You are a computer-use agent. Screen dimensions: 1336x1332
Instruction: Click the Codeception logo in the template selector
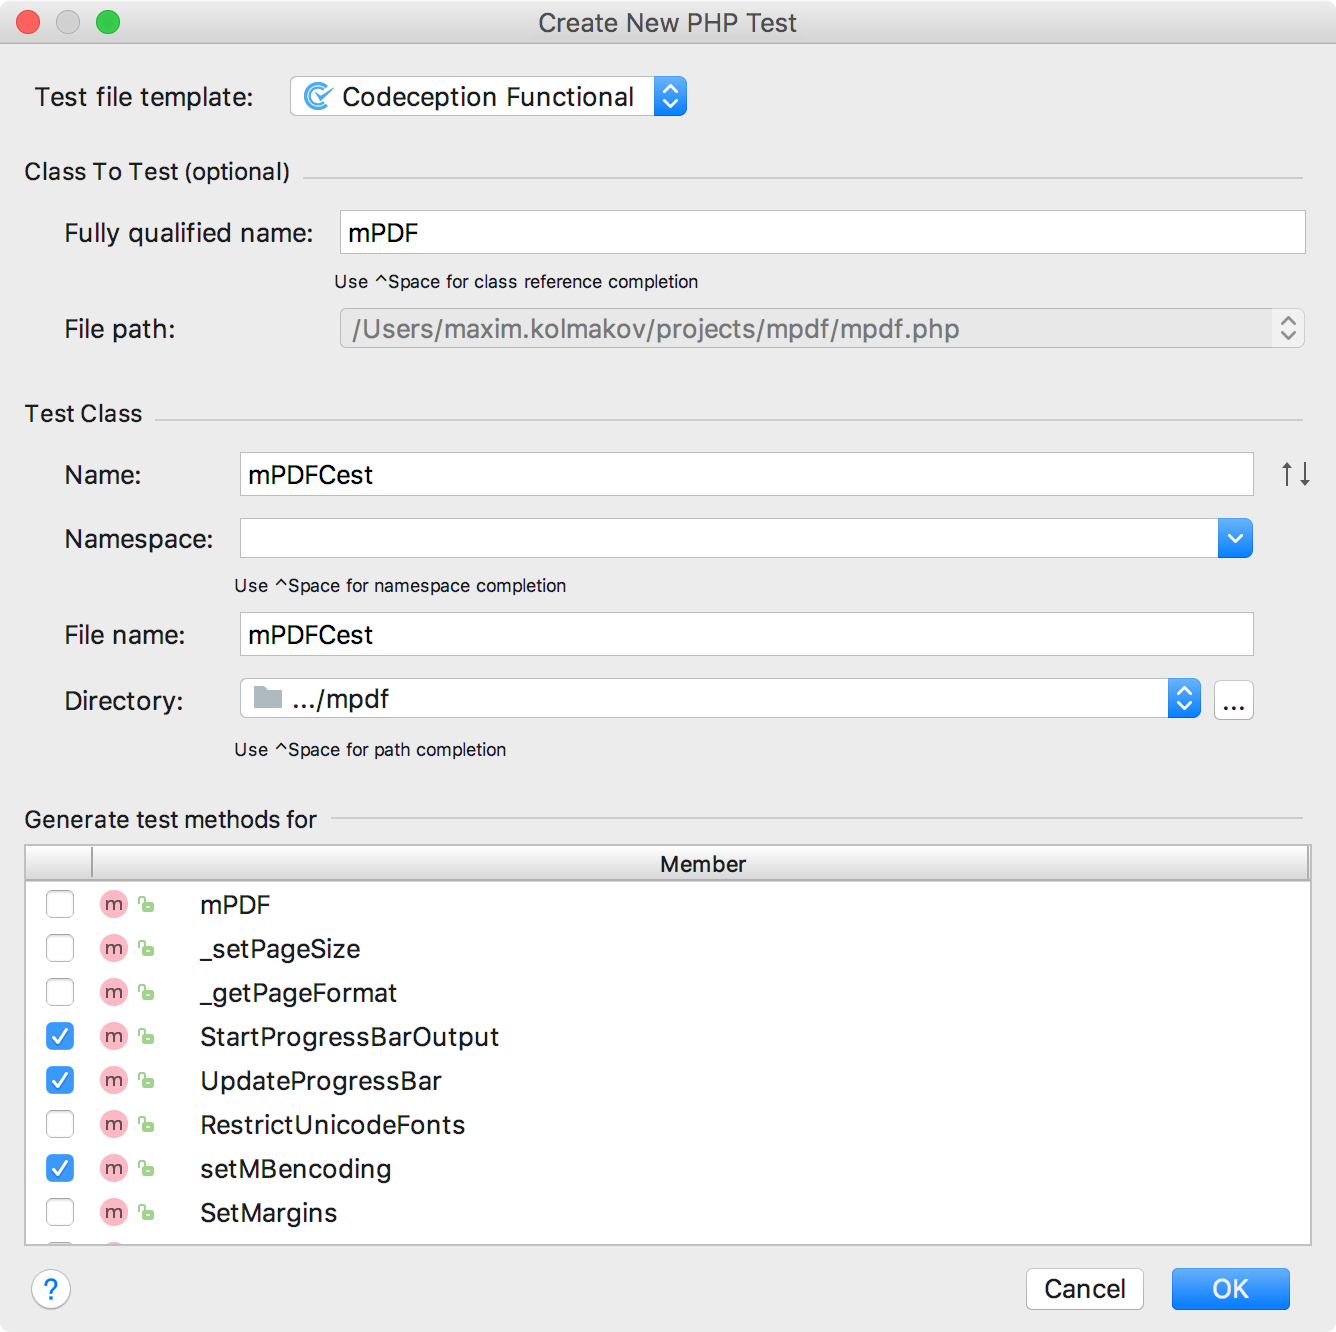point(318,96)
